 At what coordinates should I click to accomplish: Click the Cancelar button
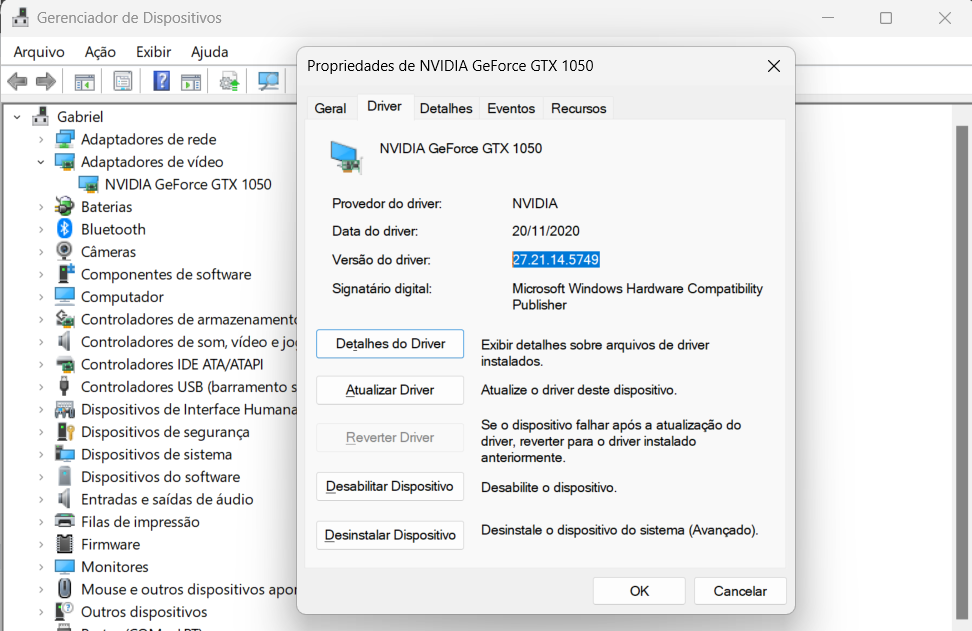[x=740, y=591]
